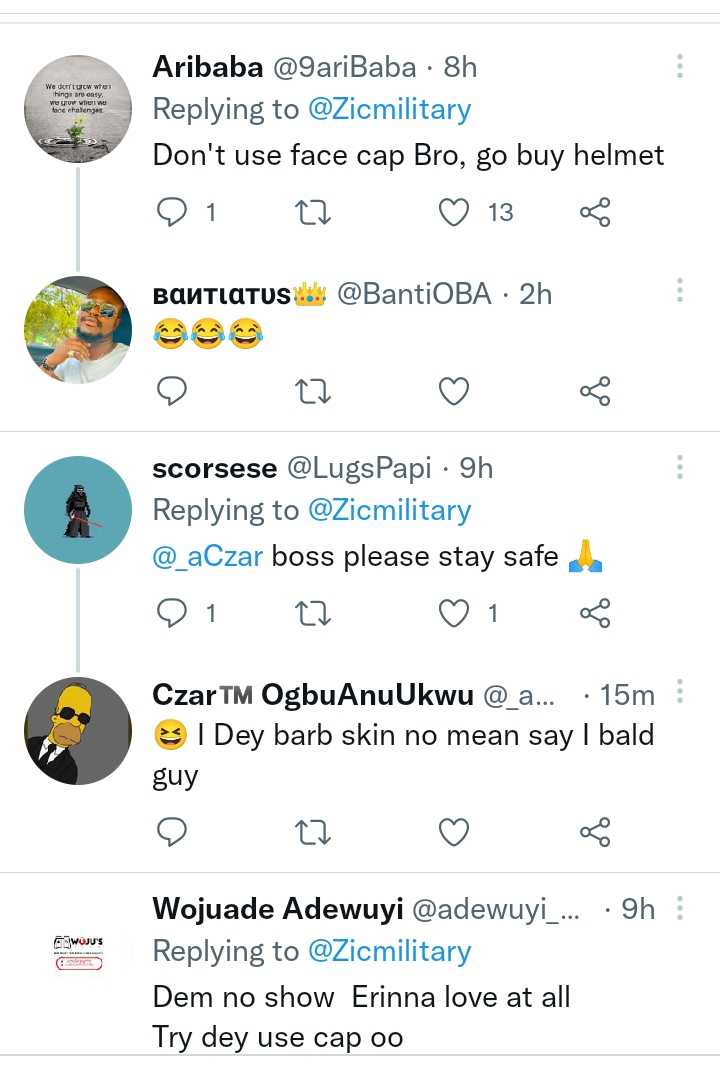Screen dimensions: 720x1081
Task: Retweet Aribaba's face cap tweet
Action: 315,212
